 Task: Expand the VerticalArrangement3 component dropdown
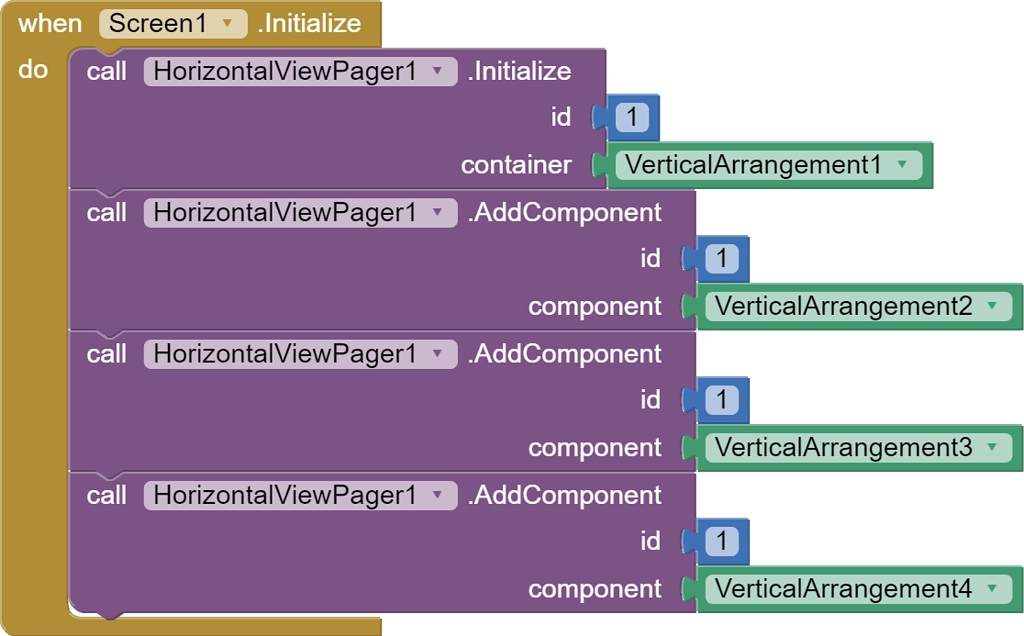click(992, 448)
